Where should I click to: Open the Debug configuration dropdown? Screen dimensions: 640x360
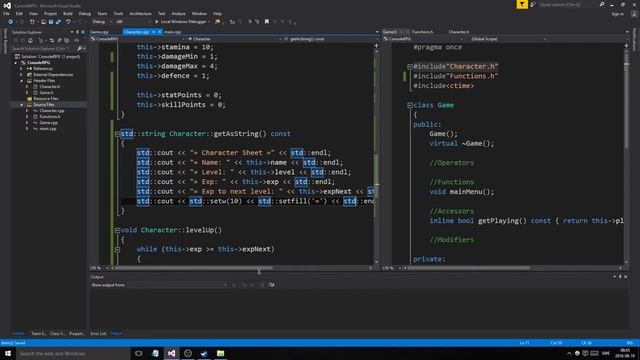click(101, 22)
